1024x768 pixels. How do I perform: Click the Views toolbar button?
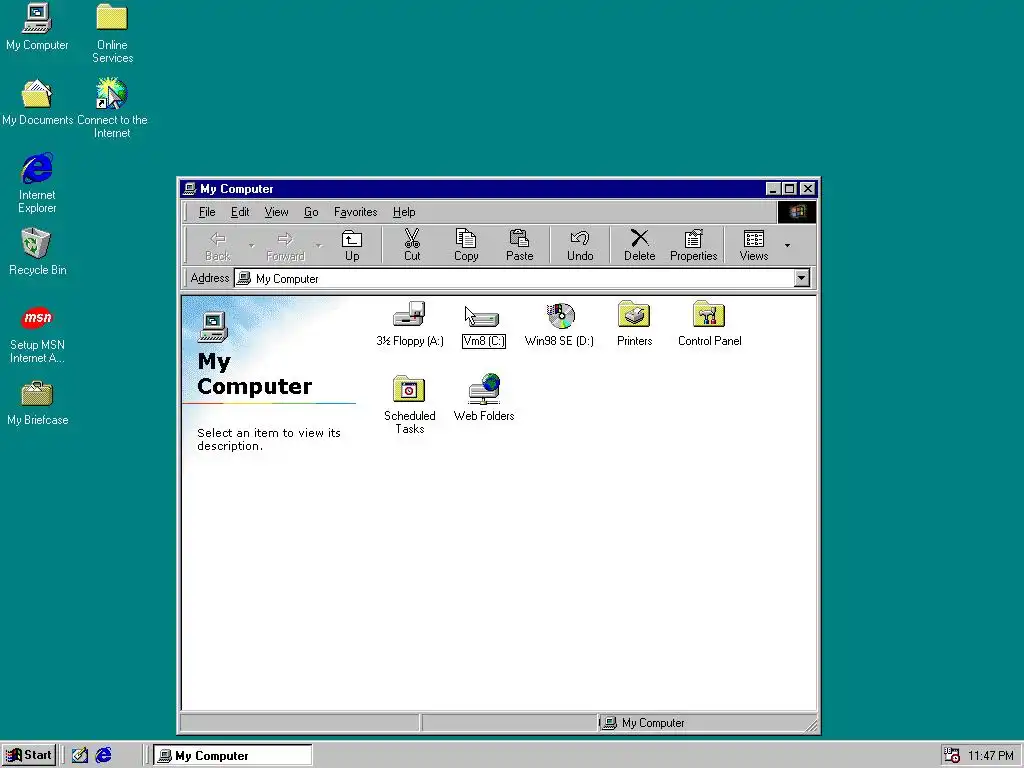[x=754, y=246]
